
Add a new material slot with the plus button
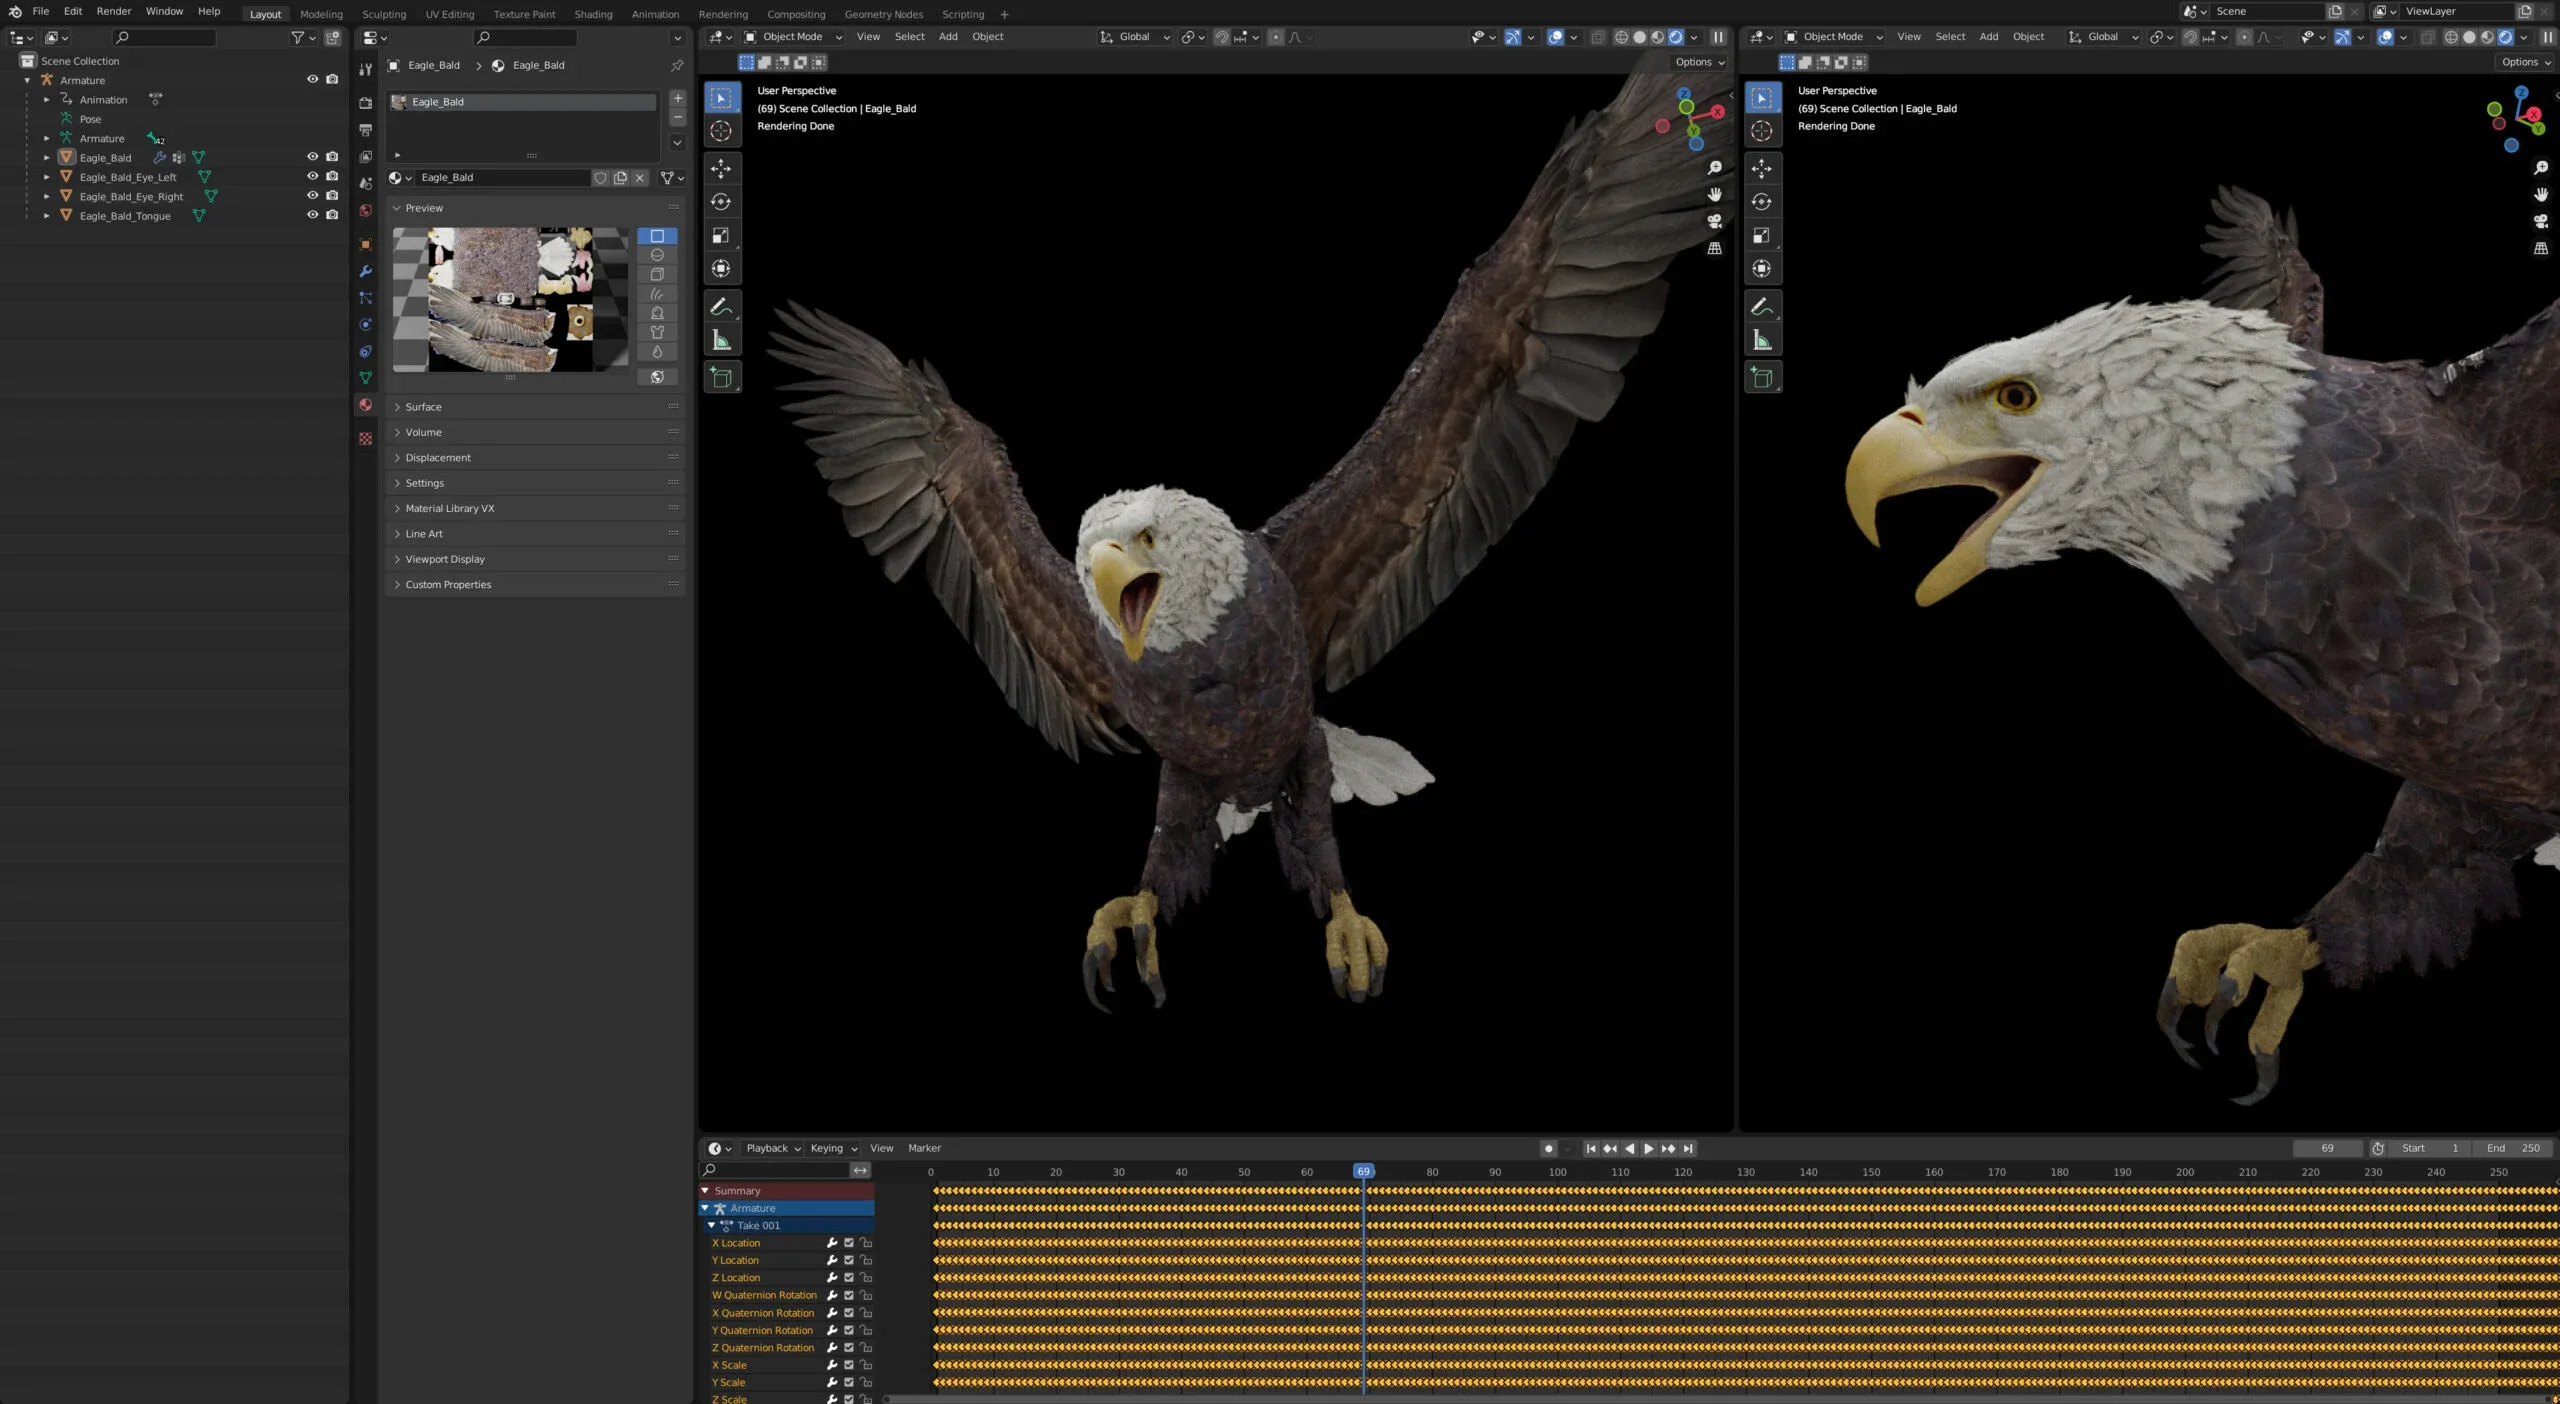pos(677,99)
